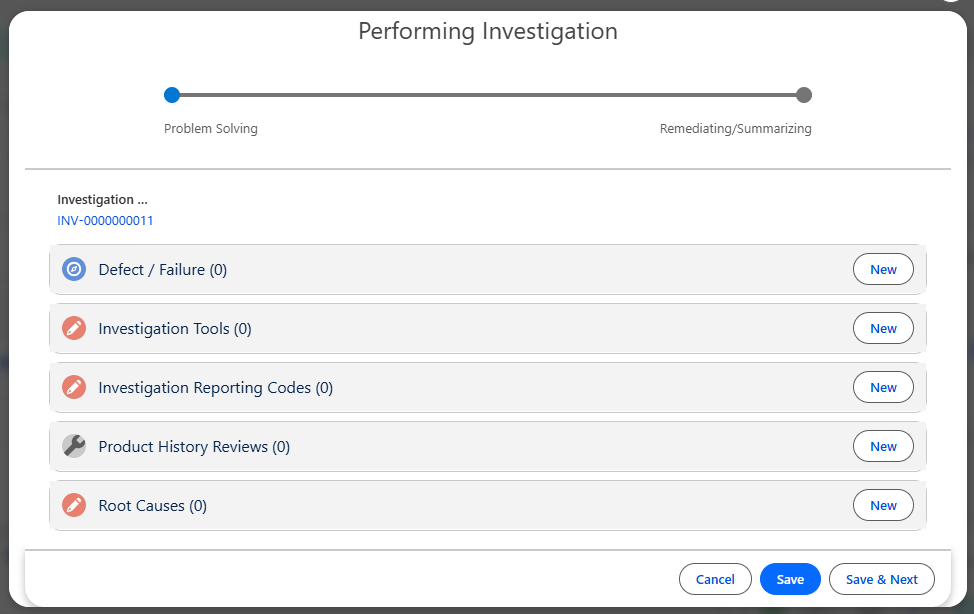This screenshot has height=614, width=974.
Task: Add a new Product History Review
Action: pos(882,447)
